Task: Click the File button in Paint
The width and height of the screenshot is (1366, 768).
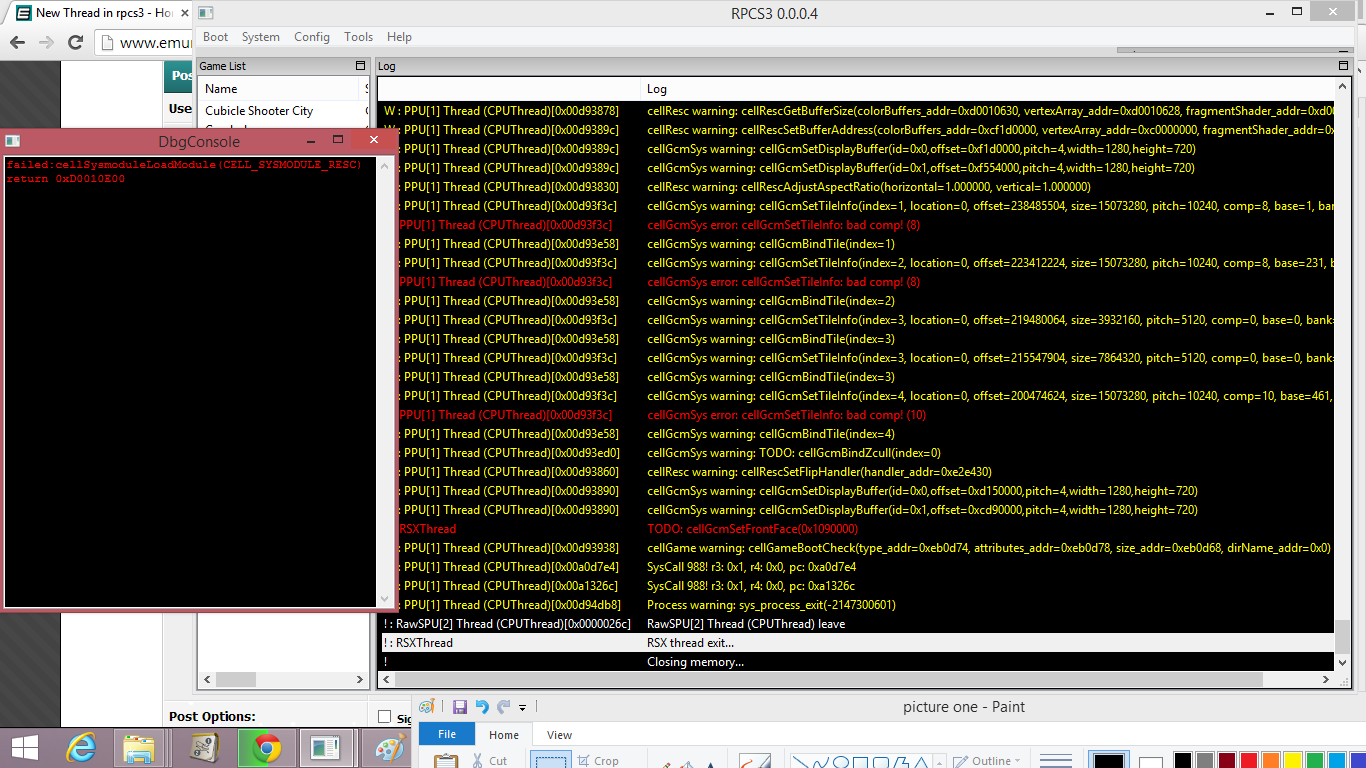Action: tap(447, 735)
